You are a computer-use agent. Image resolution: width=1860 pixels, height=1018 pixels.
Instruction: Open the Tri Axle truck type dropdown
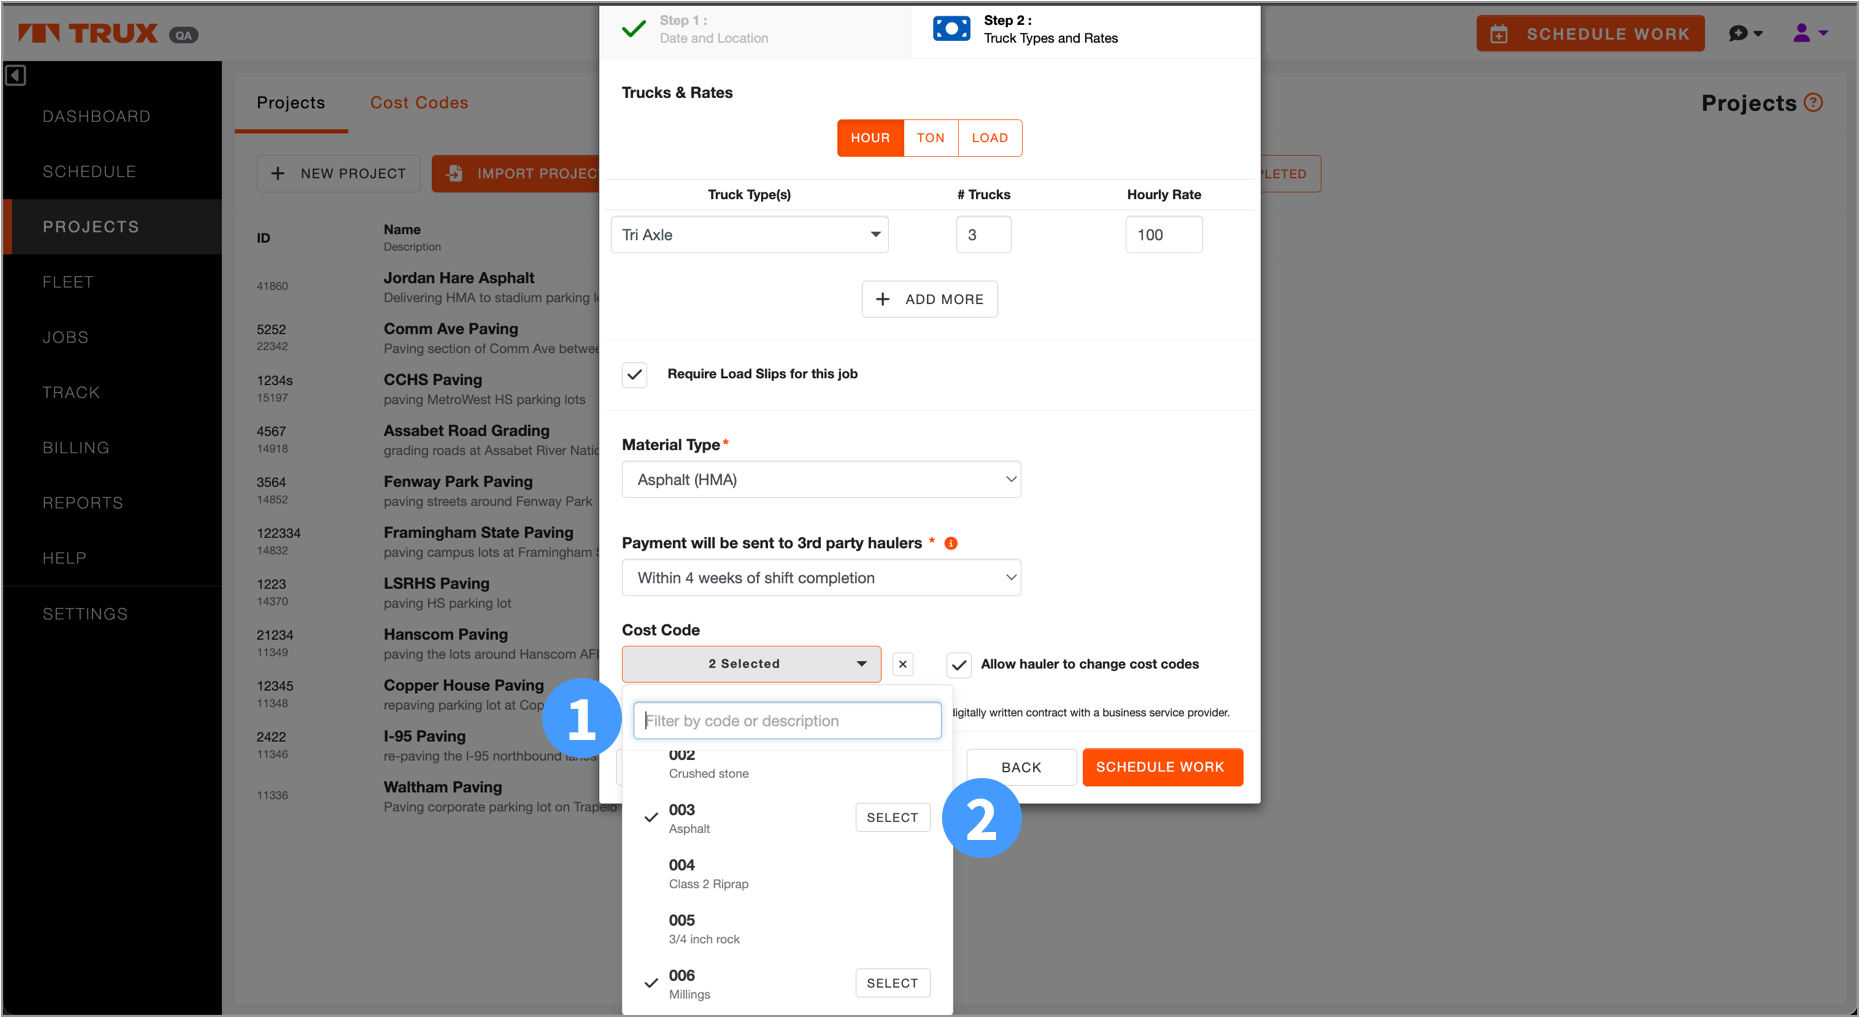coord(749,235)
